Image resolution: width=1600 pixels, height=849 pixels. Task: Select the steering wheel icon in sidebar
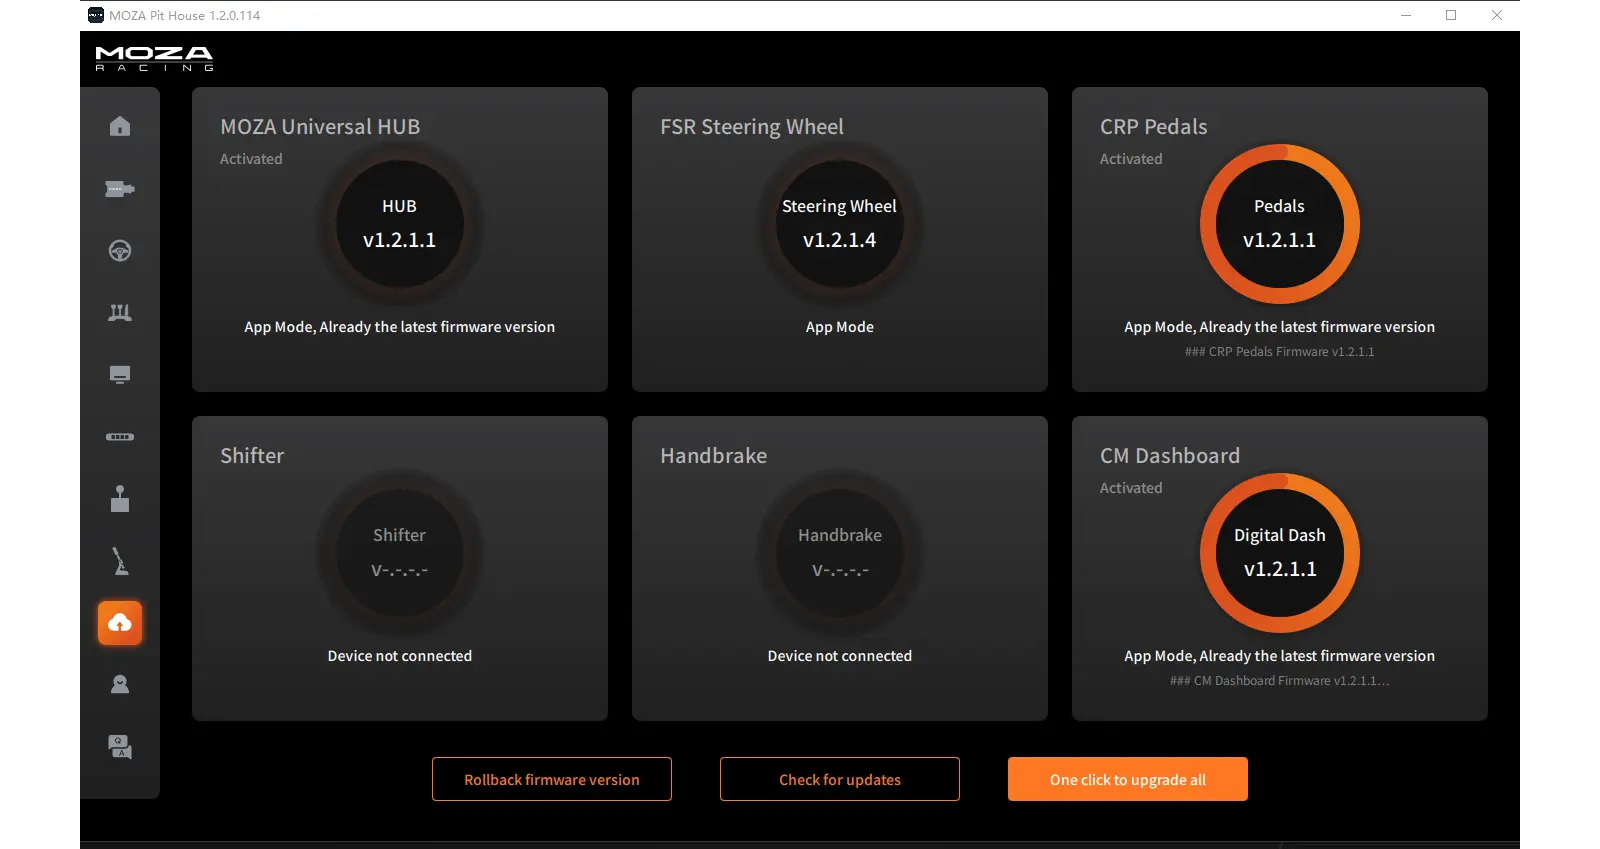pos(120,251)
